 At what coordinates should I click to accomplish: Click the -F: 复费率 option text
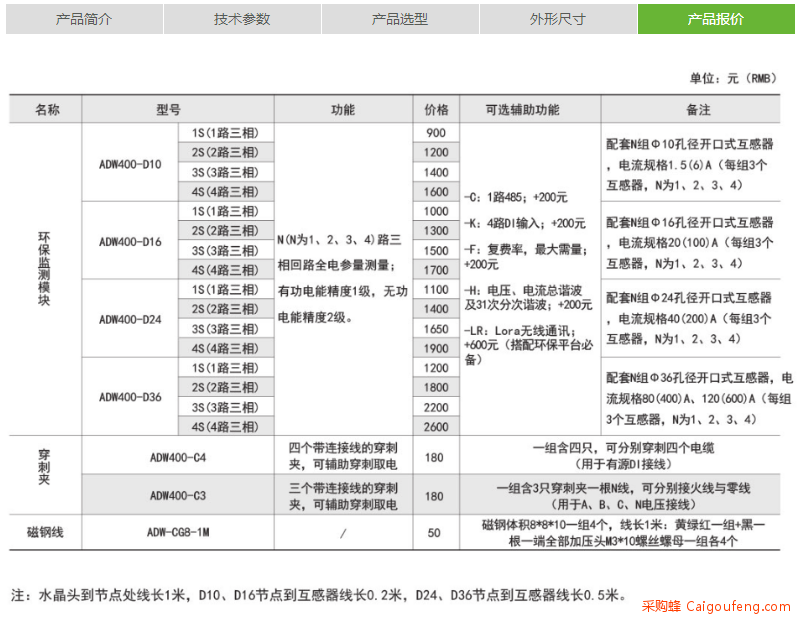click(x=525, y=256)
